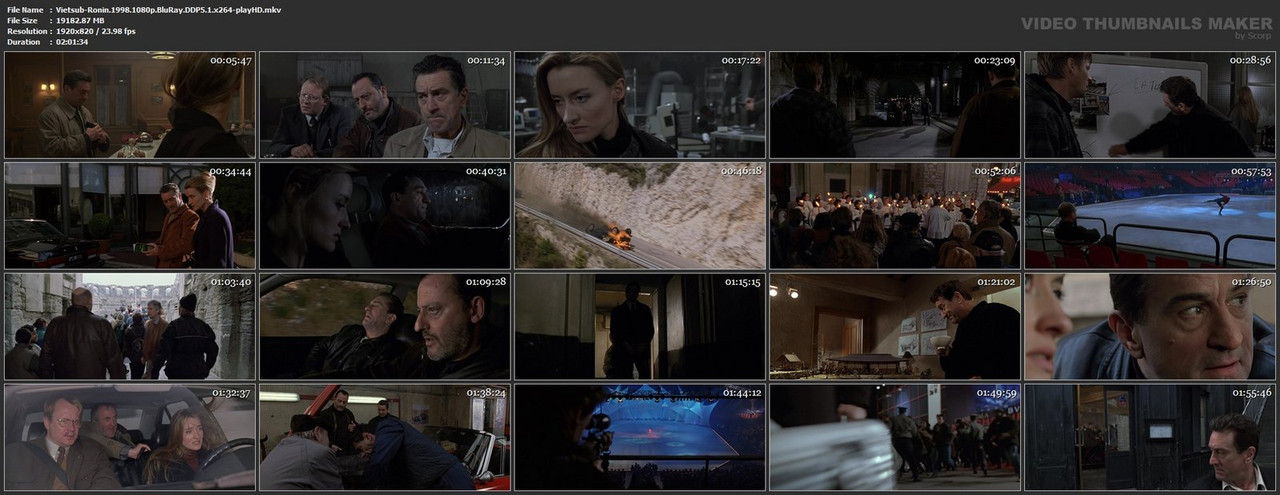This screenshot has height=495, width=1280.
Task: Select the thumbnail at timestamp 00:05:47
Action: pos(129,105)
